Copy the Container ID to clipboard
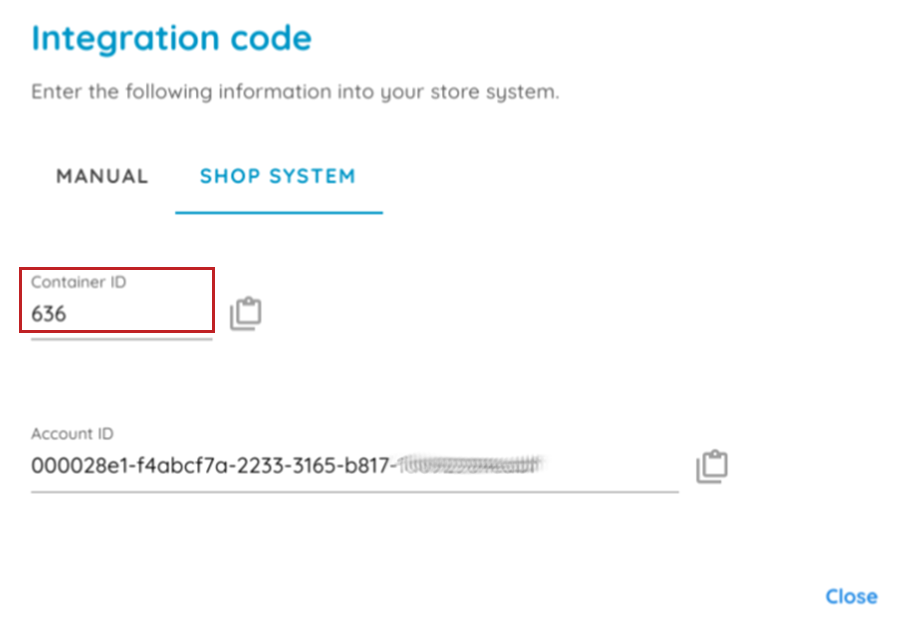Viewport: 921px width, 631px height. [246, 314]
